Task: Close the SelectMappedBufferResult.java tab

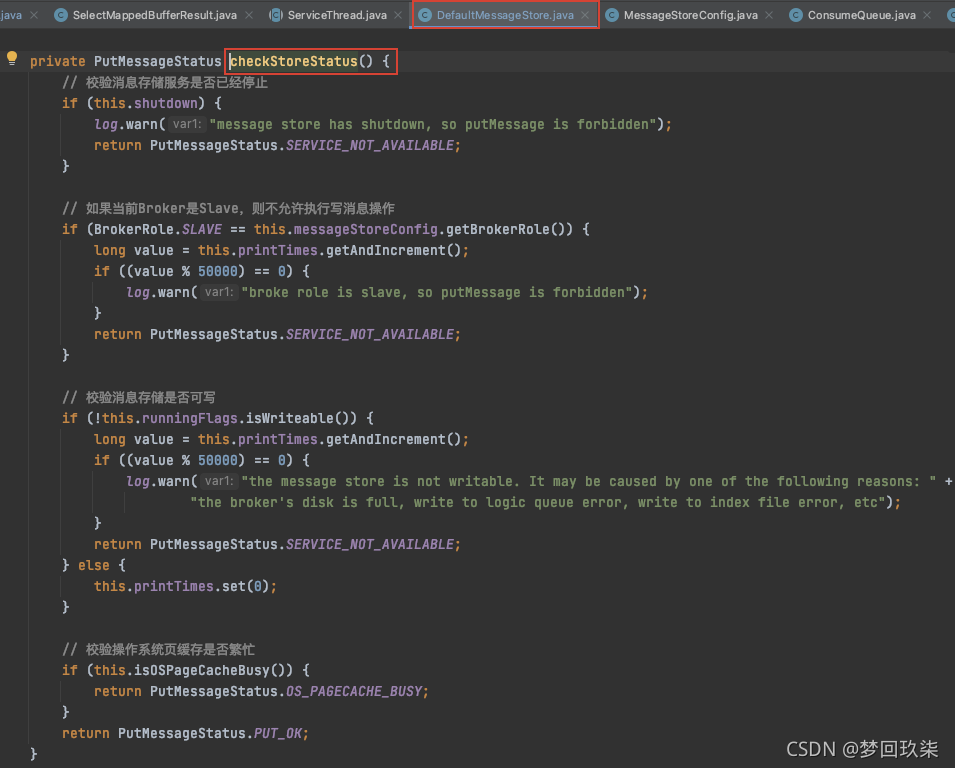Action: point(251,15)
